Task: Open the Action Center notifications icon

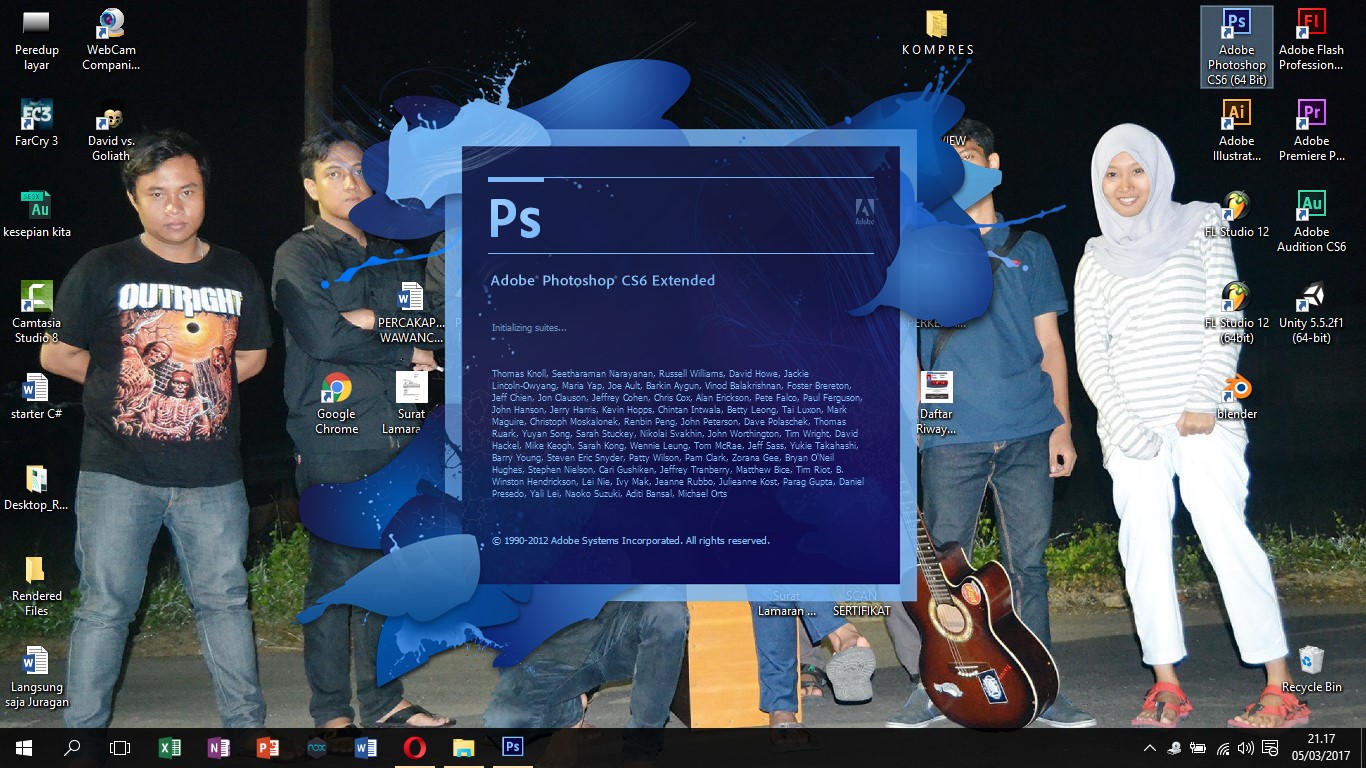Action: pos(1270,747)
